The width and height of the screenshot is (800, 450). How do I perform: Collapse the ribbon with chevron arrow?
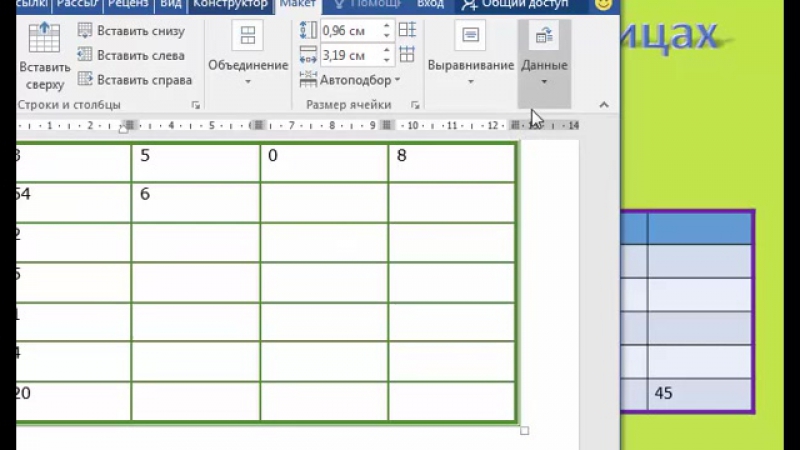point(604,105)
